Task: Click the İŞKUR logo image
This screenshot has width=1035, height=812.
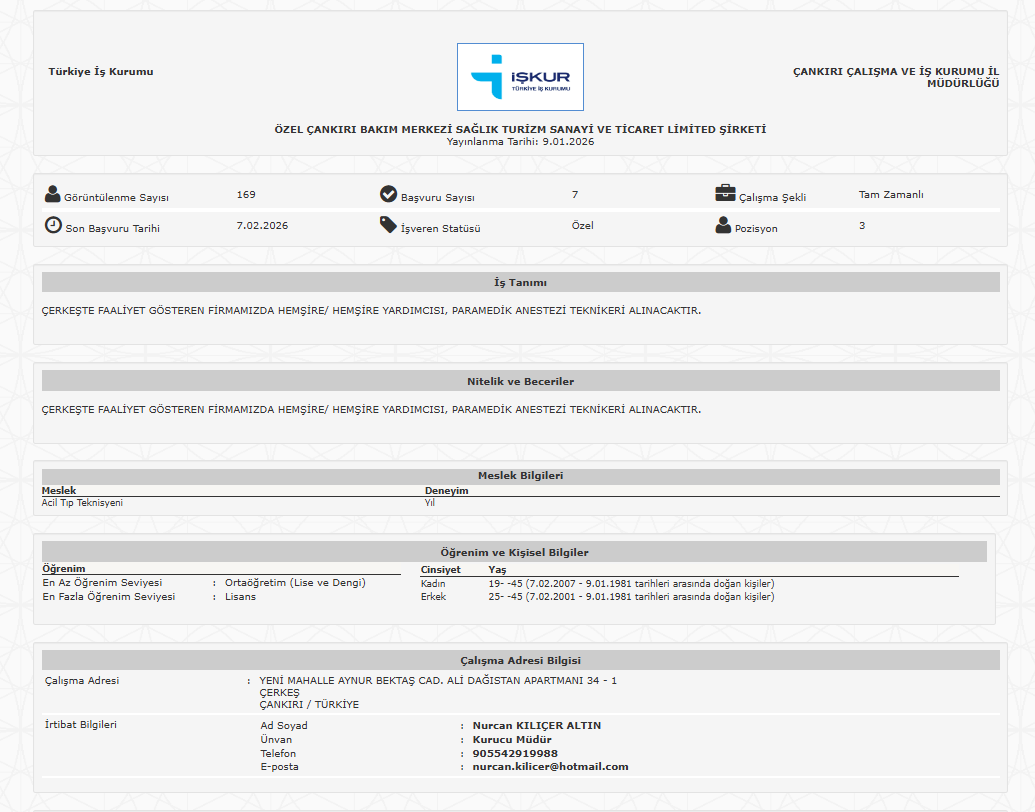Action: click(520, 77)
